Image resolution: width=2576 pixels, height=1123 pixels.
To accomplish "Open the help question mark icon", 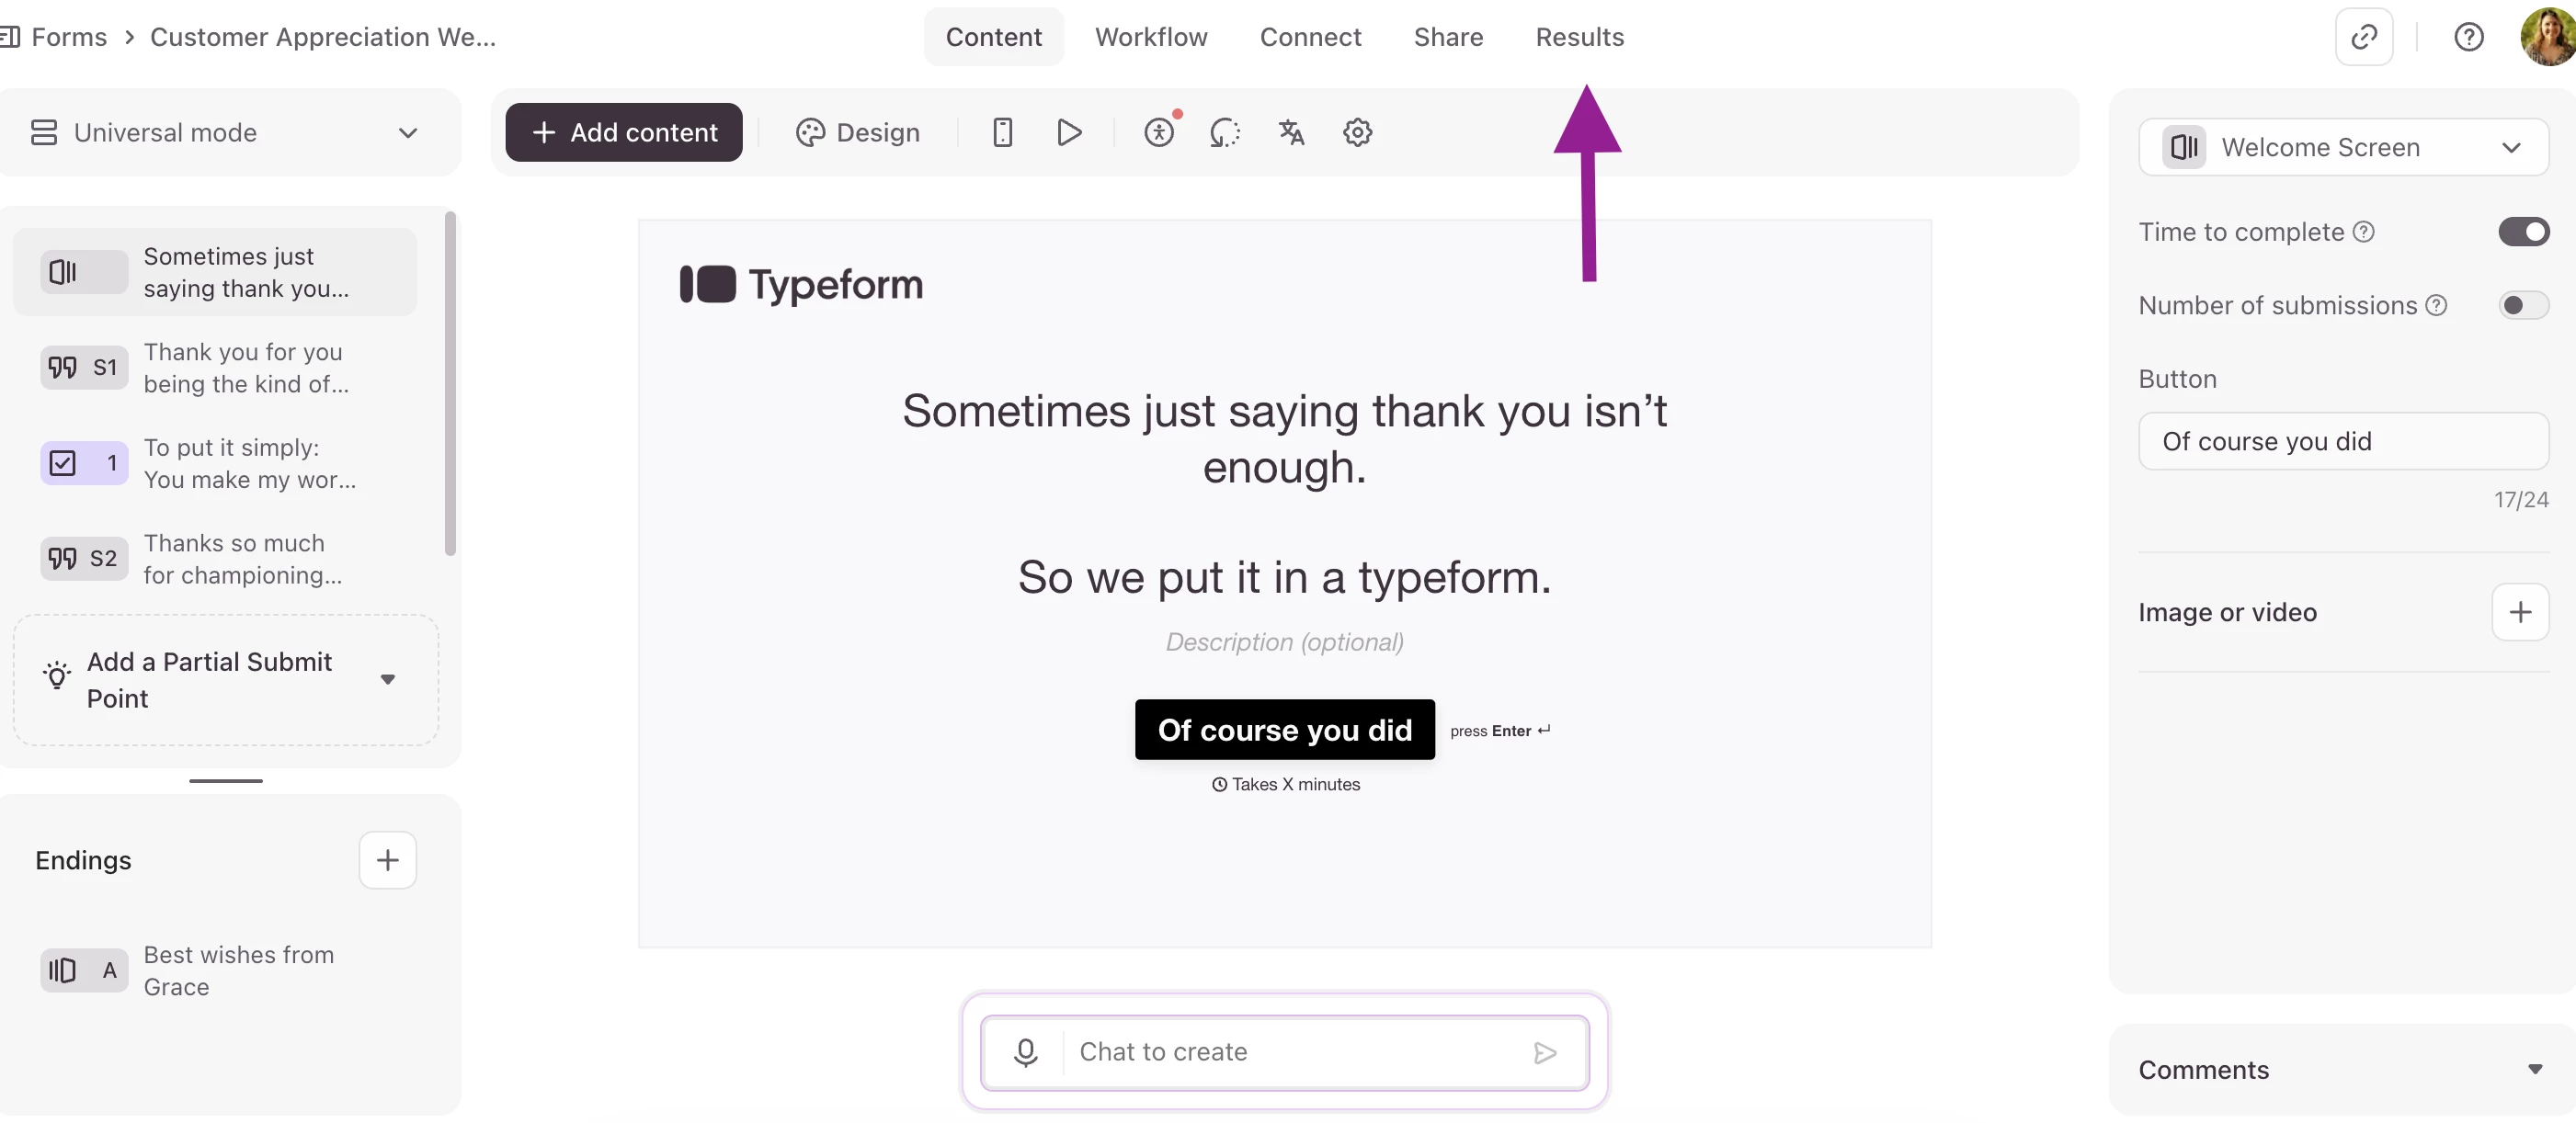I will (2468, 37).
